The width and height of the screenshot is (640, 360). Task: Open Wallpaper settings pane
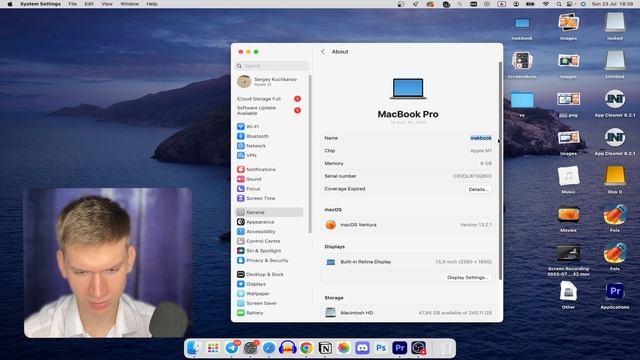click(253, 293)
